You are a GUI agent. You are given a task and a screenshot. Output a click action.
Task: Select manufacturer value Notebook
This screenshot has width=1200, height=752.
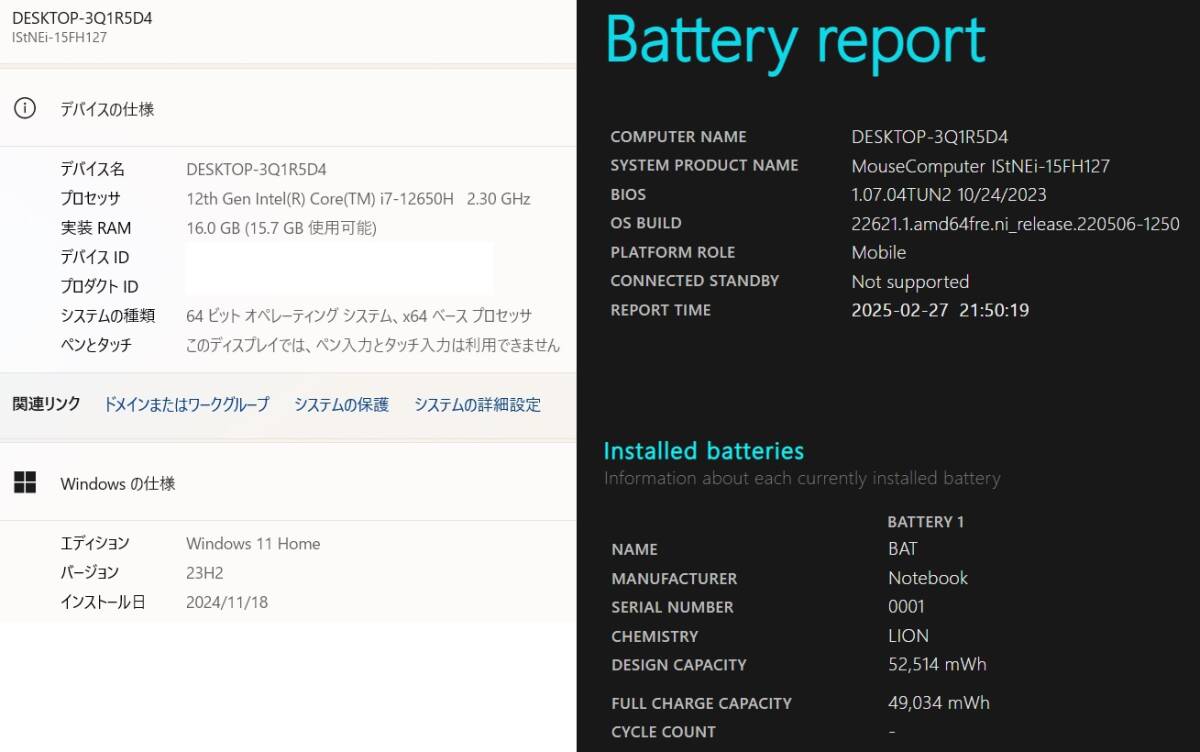pyautogui.click(x=928, y=578)
